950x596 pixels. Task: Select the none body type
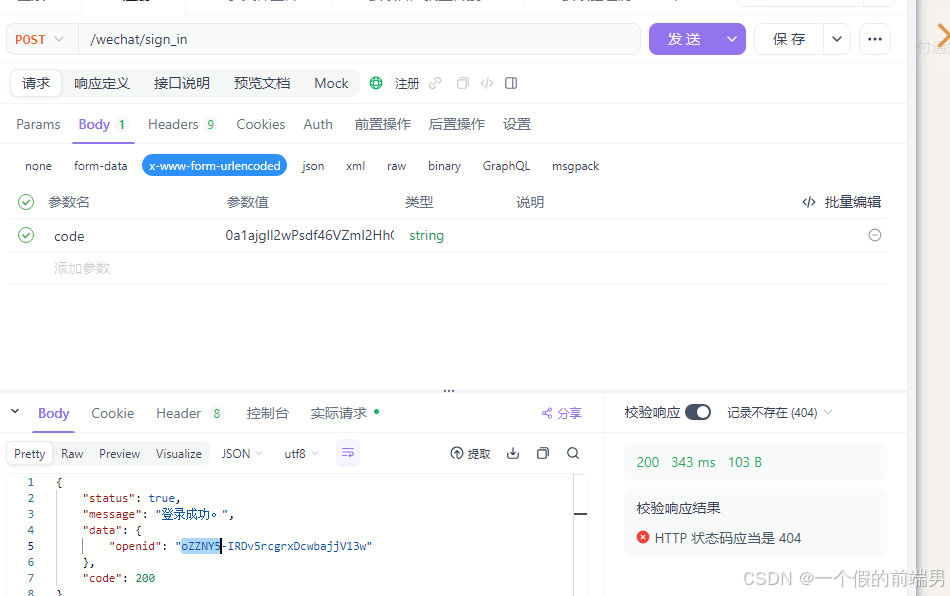(38, 166)
